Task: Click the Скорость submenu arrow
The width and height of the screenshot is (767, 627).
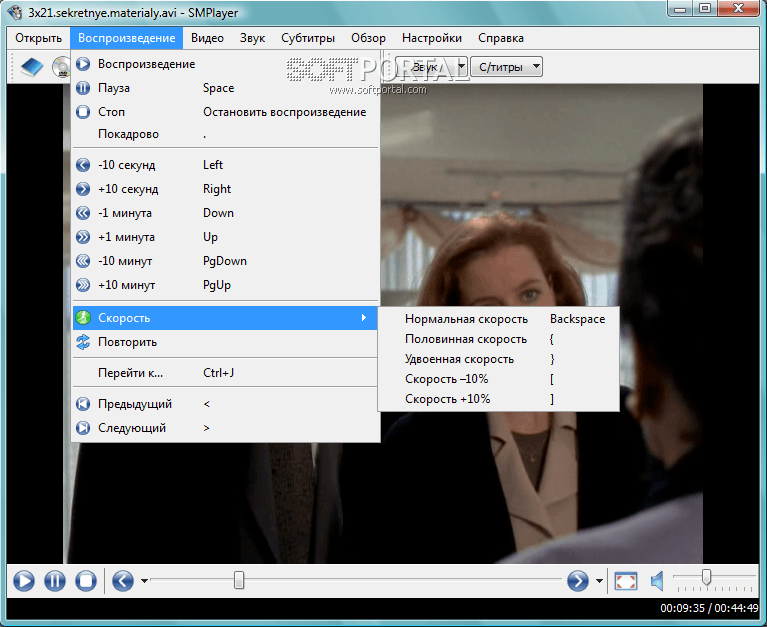Action: click(363, 318)
